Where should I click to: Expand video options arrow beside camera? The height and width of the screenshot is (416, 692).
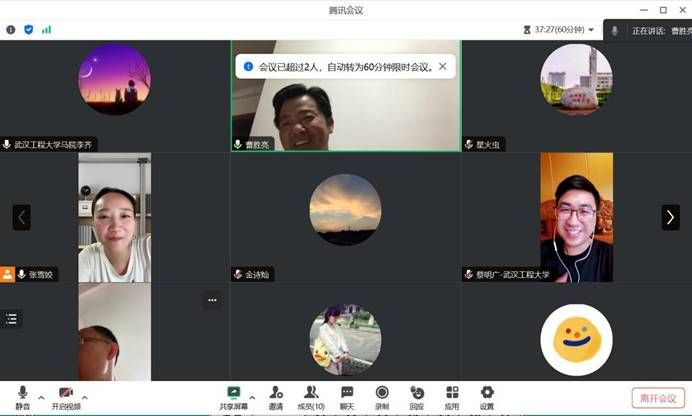[x=84, y=397]
